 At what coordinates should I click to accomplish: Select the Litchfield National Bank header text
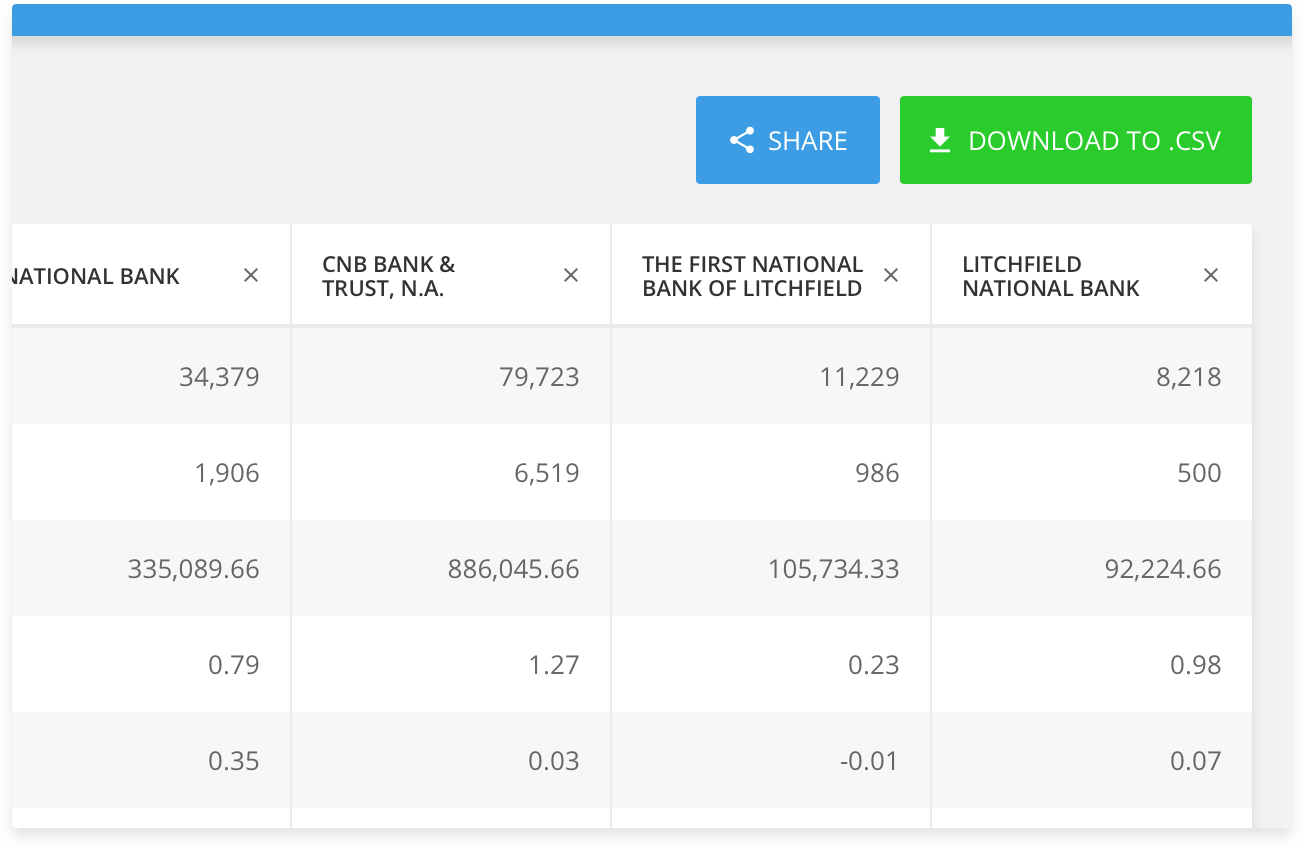pyautogui.click(x=1051, y=276)
